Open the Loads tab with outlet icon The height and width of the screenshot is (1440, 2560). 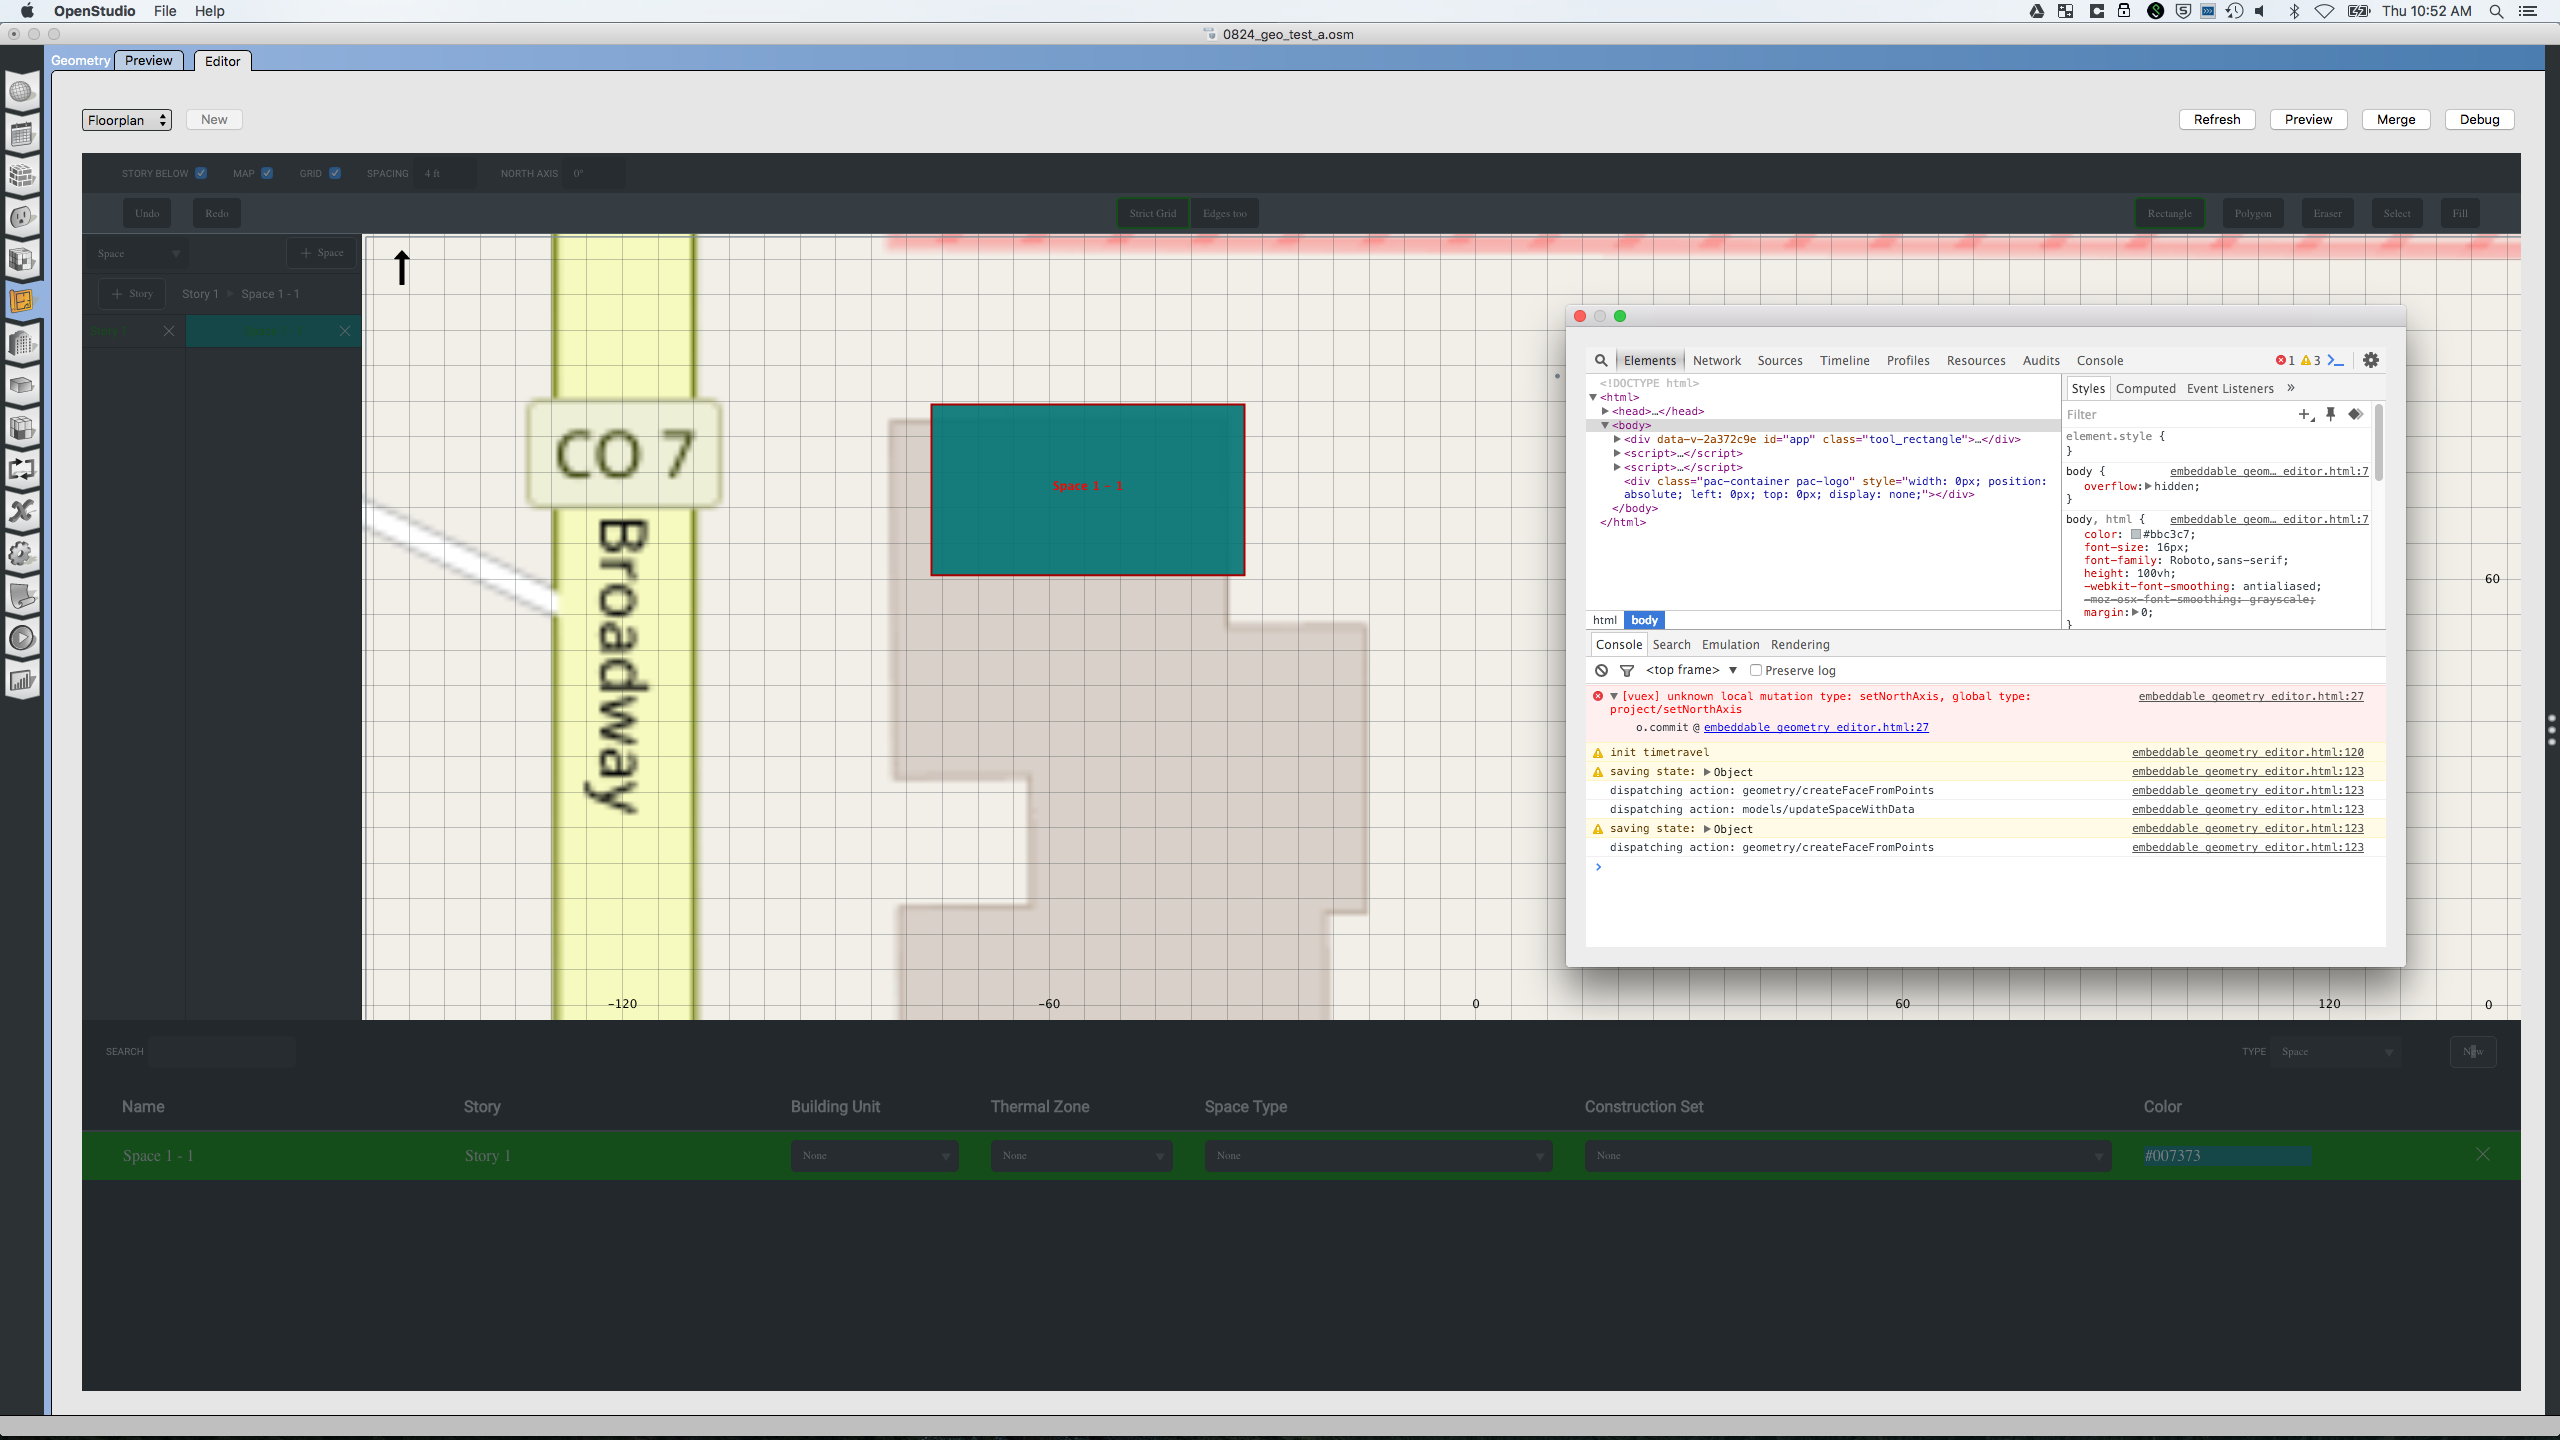click(x=22, y=218)
